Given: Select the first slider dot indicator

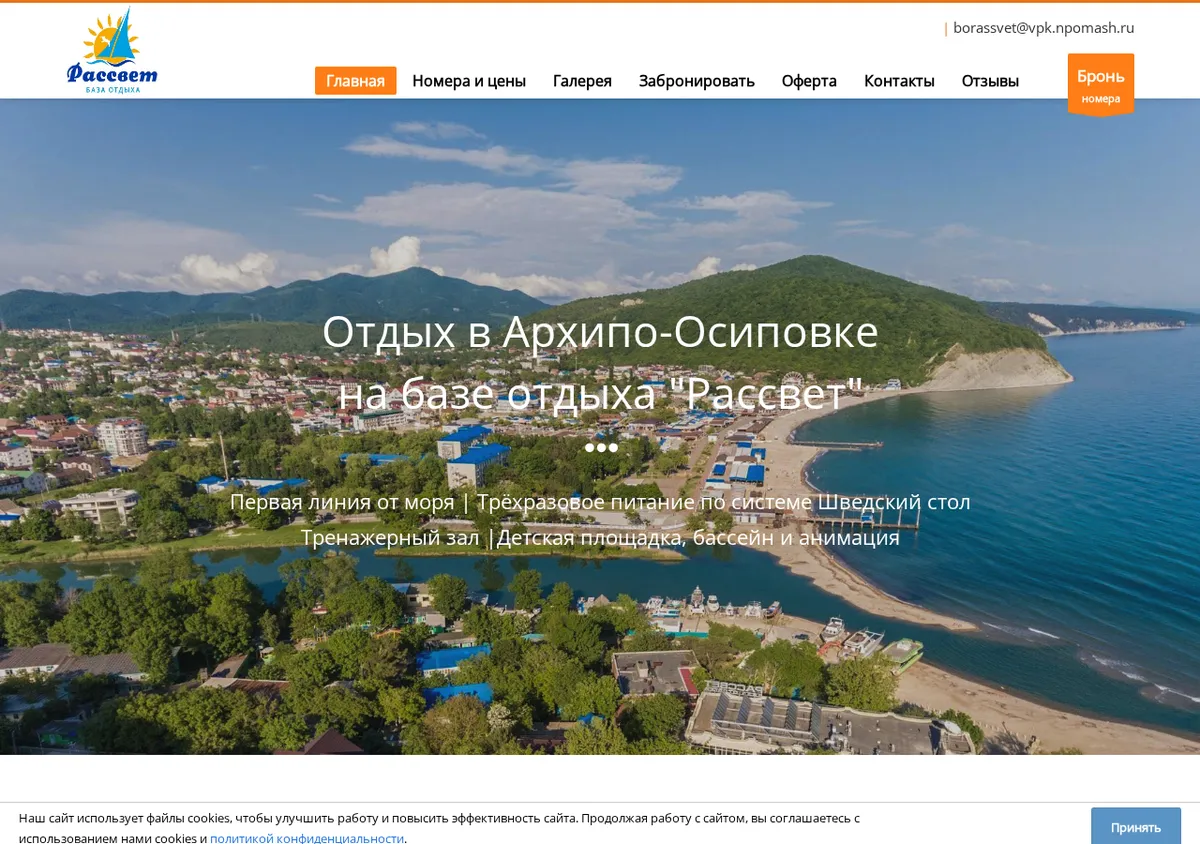Looking at the screenshot, I should (590, 447).
